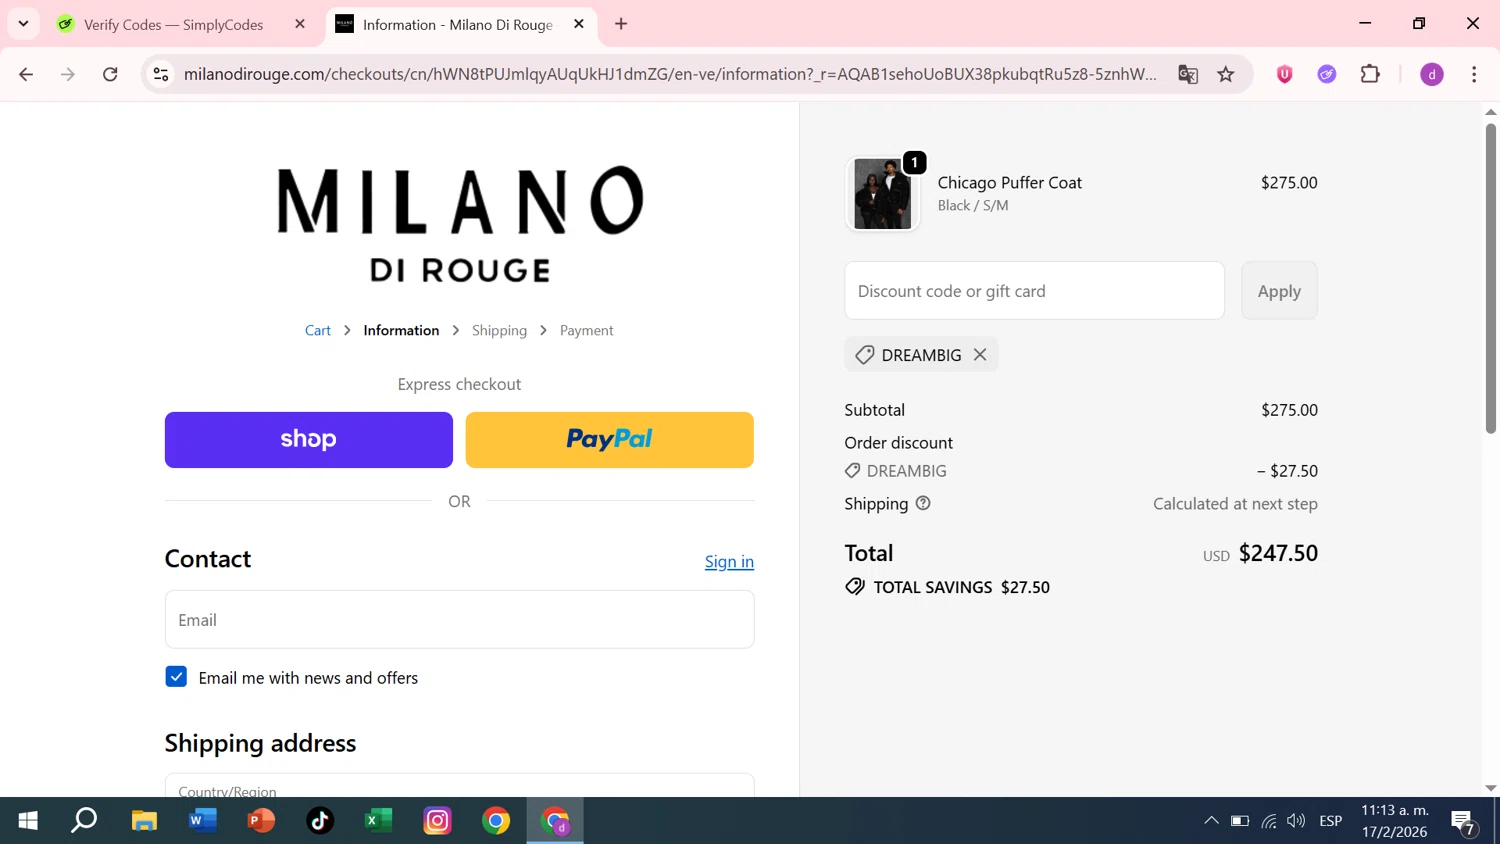This screenshot has width=1500, height=844.
Task: Open a new browser tab
Action: coord(621,24)
